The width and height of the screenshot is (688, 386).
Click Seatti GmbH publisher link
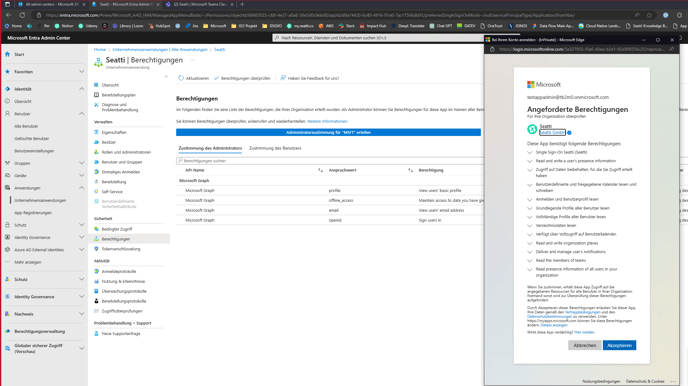tap(552, 132)
